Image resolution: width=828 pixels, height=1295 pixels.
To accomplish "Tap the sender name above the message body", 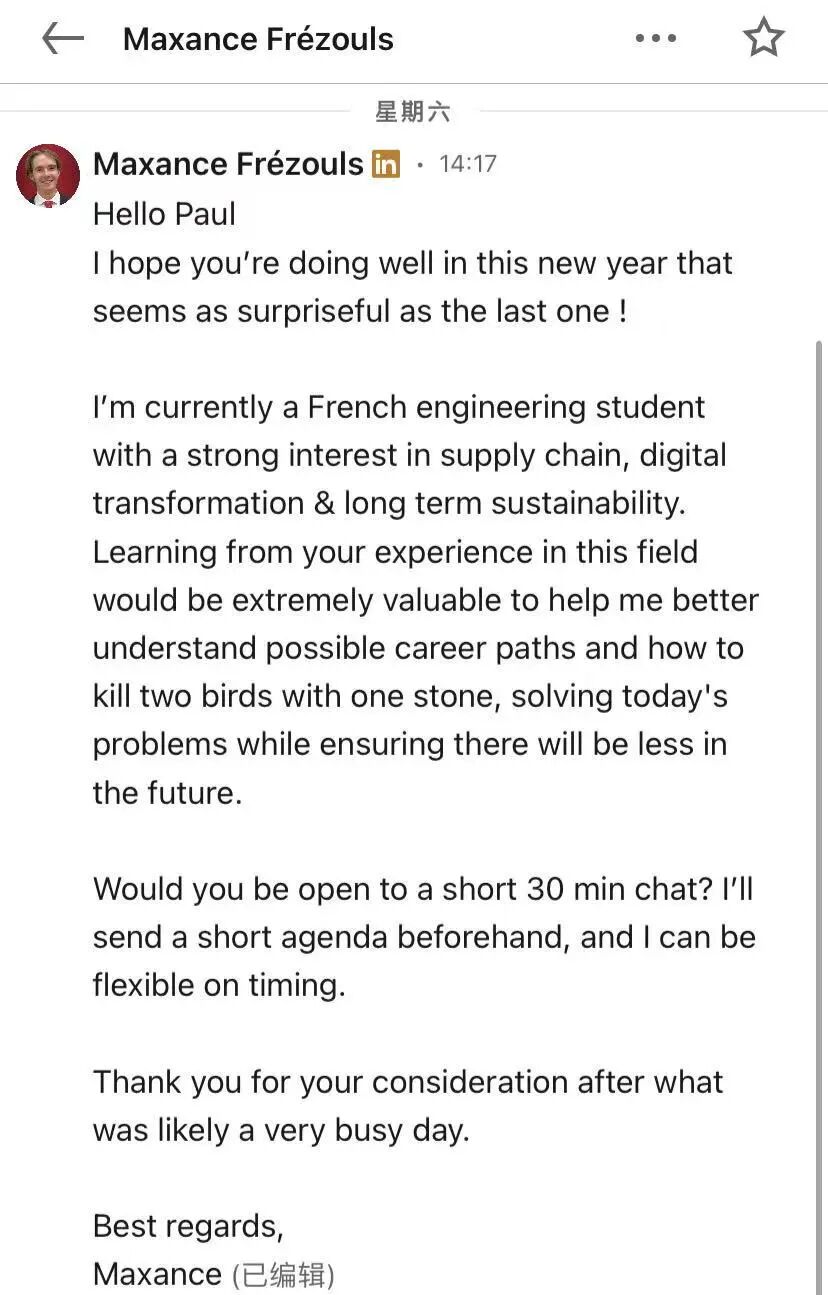I will (x=228, y=164).
